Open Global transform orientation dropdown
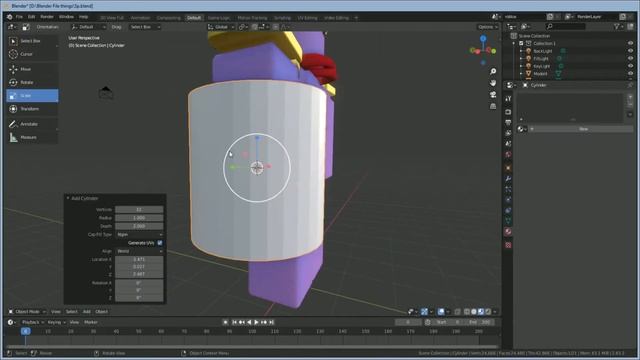The width and height of the screenshot is (640, 360). (x=221, y=27)
